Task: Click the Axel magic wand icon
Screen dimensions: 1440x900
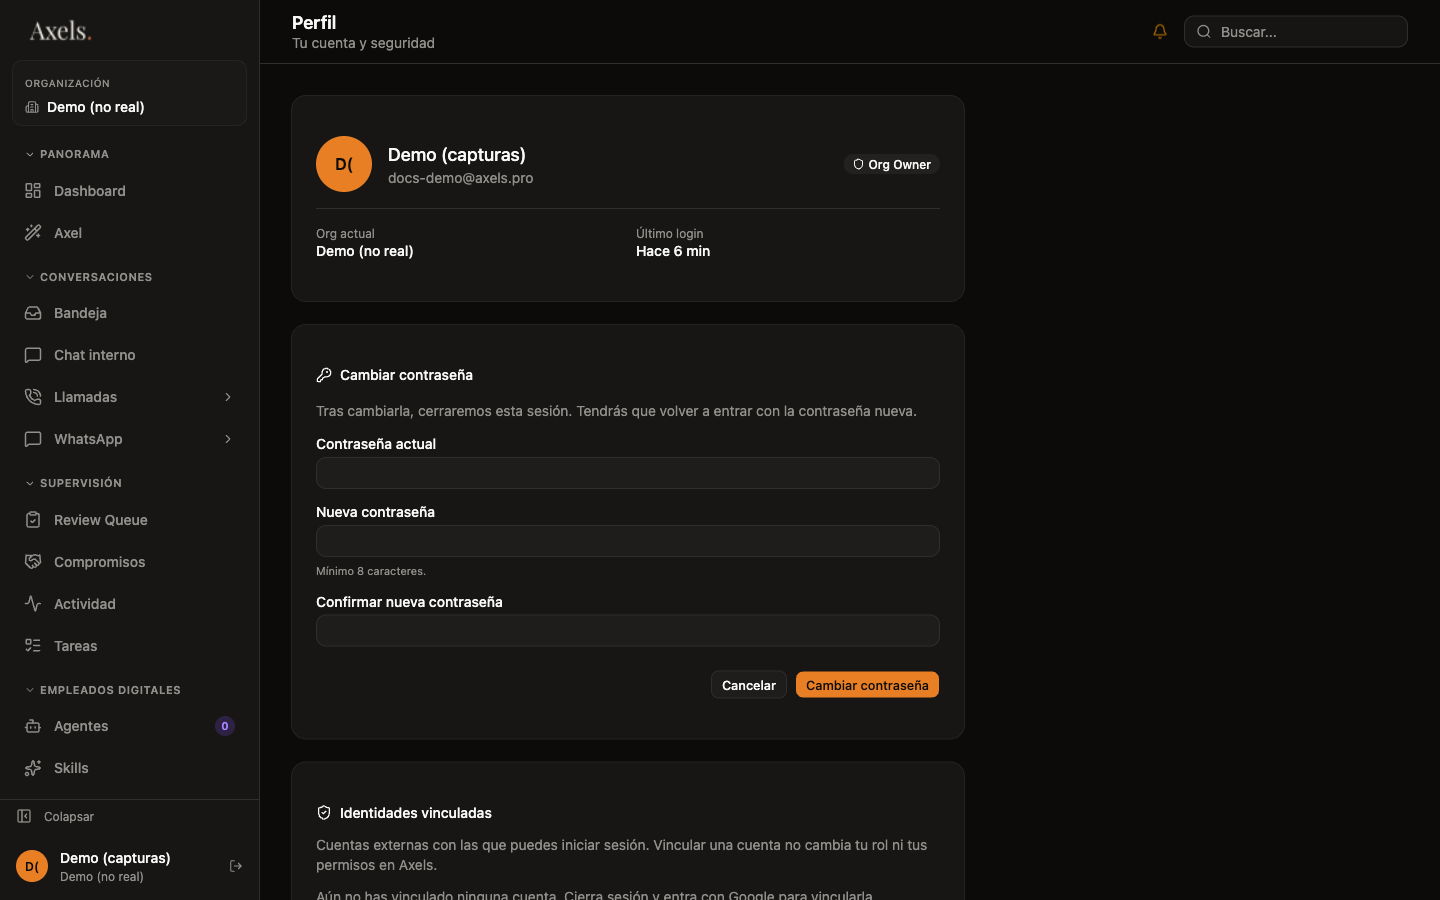Action: tap(33, 232)
